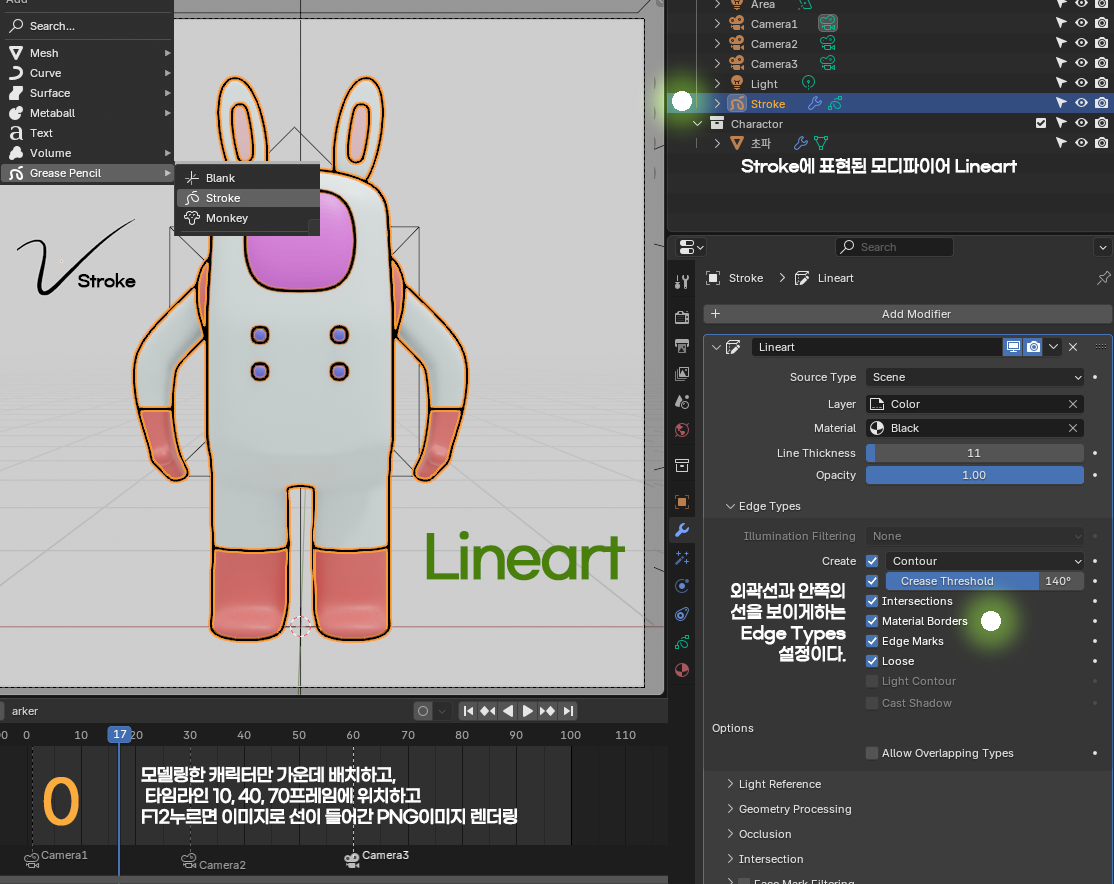Adjust the Line Thickness slider

click(974, 453)
